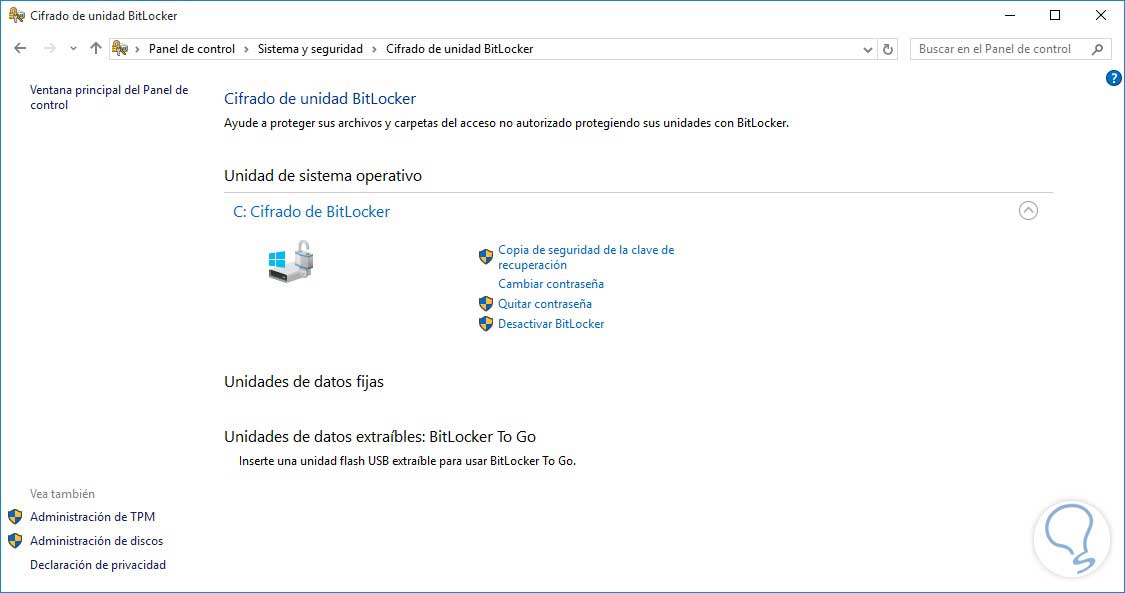Expand the chevron before 'Panel de control'
Image resolution: width=1125 pixels, height=593 pixels.
(x=137, y=49)
